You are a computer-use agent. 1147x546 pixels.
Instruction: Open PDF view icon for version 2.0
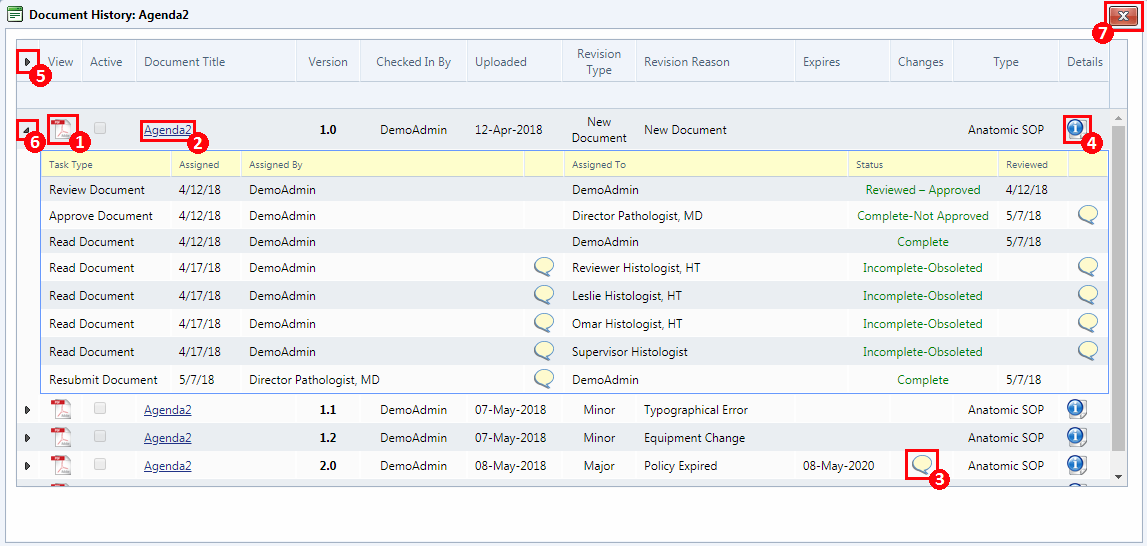point(61,465)
